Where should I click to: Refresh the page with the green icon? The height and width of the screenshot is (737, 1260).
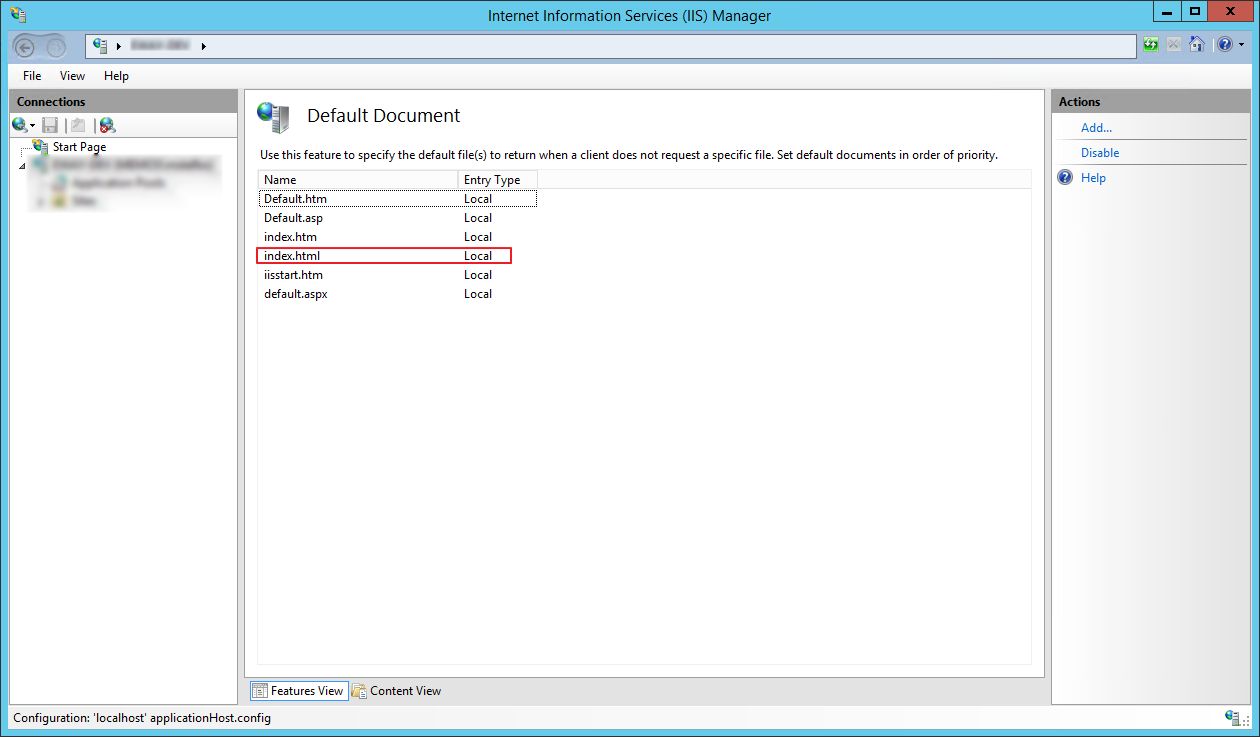click(1151, 45)
